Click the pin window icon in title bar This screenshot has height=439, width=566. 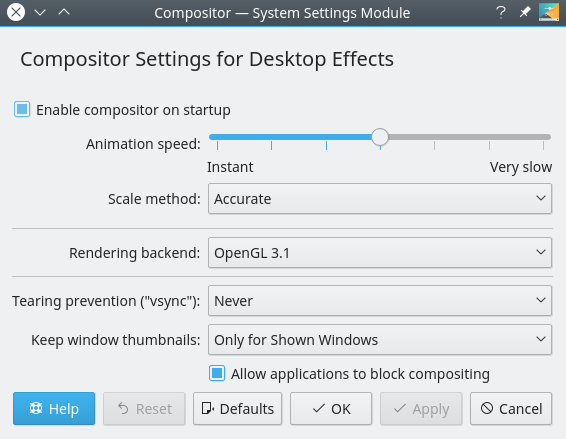pyautogui.click(x=524, y=13)
